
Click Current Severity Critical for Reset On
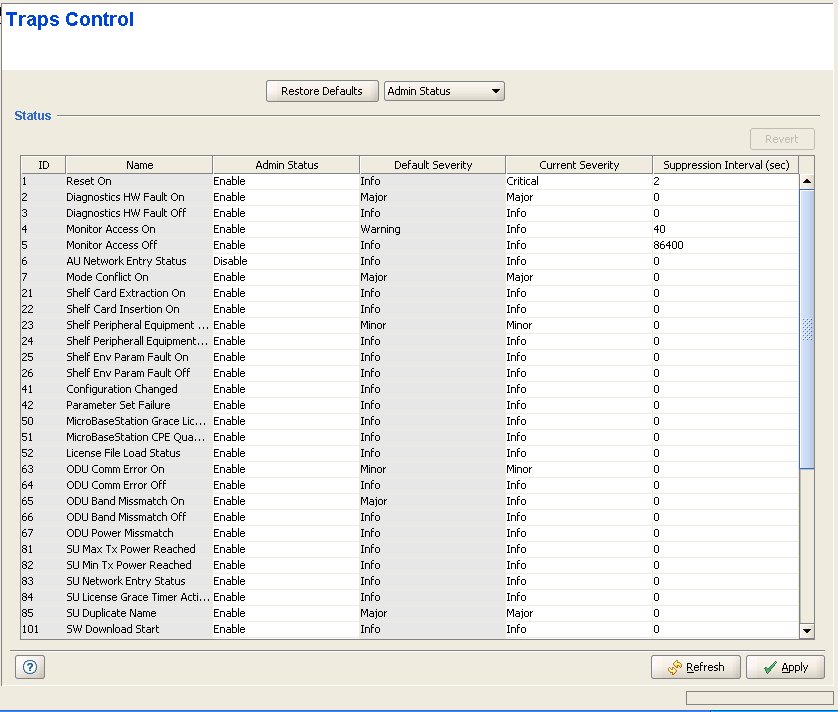(522, 181)
